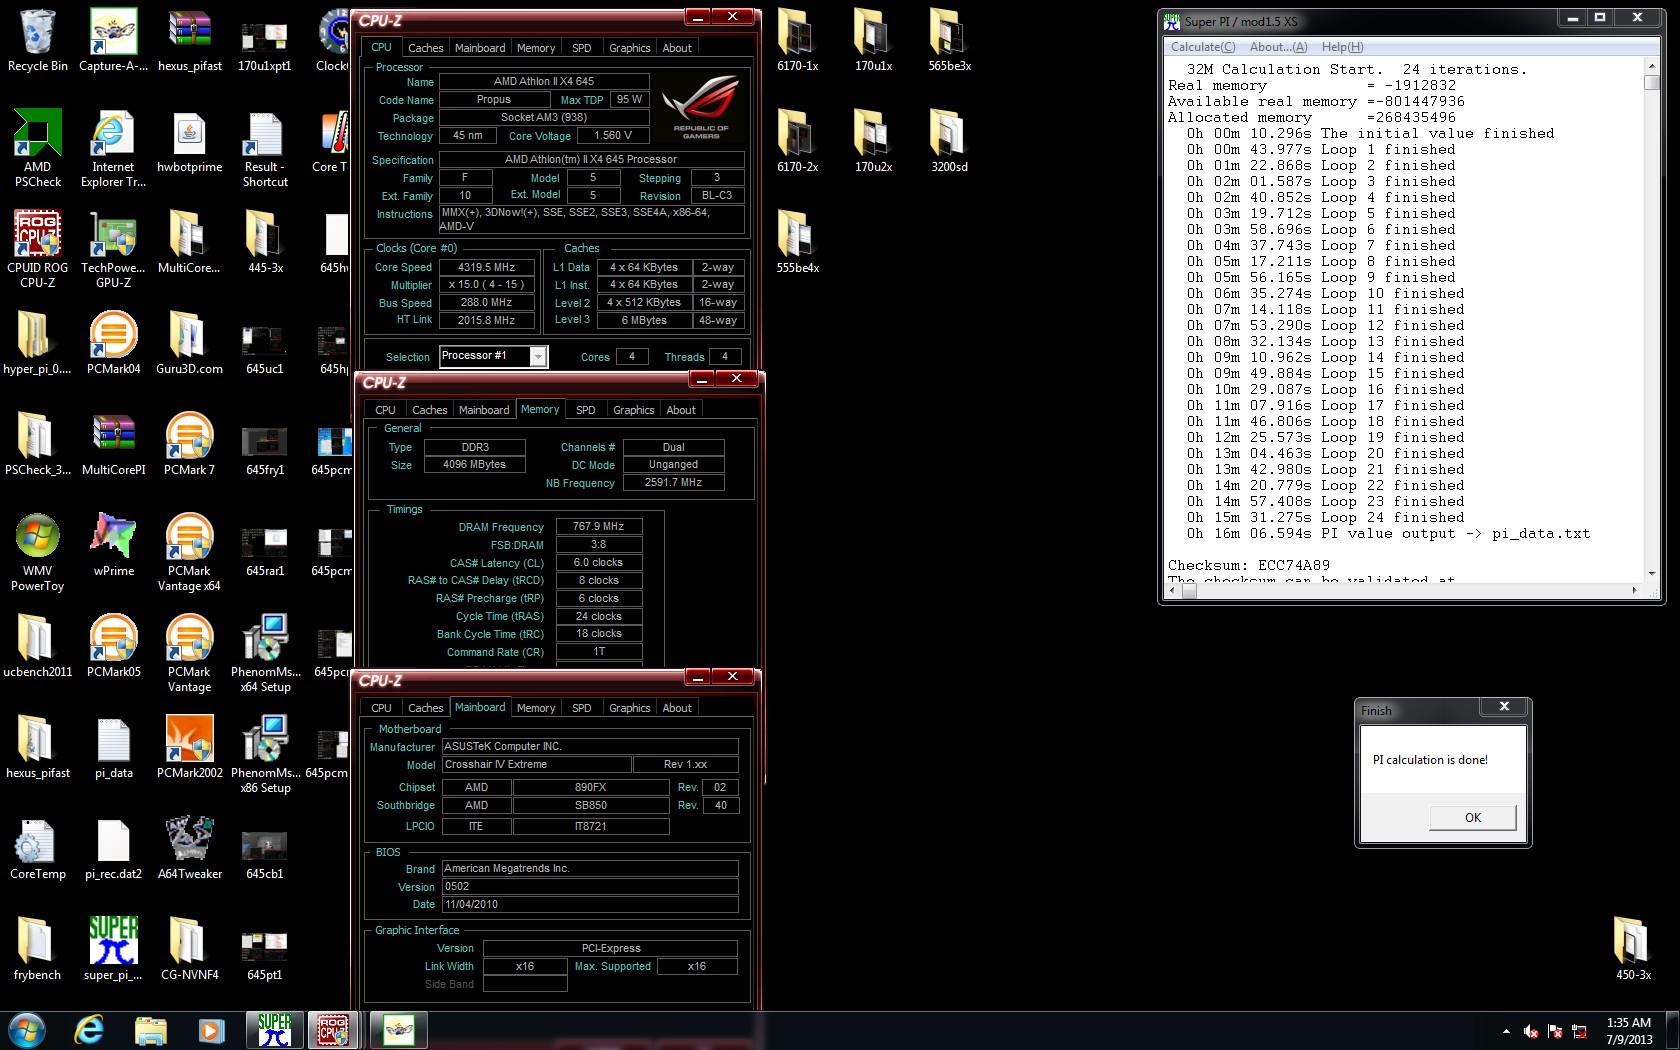
Task: Open PCMark2002 desktop icon
Action: 189,747
